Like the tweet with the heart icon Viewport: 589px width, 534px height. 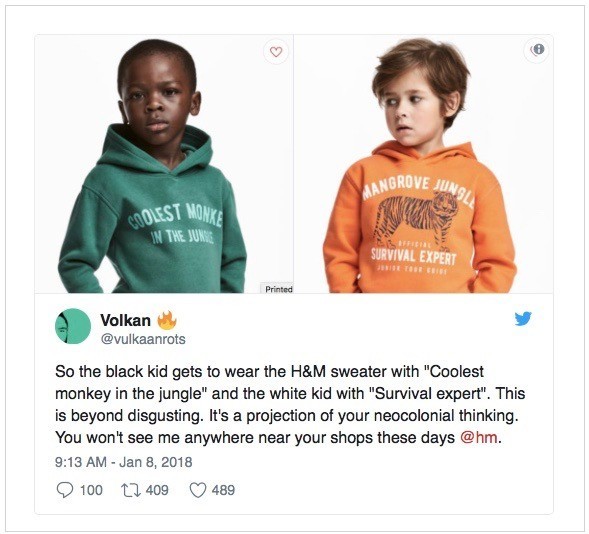(x=198, y=490)
